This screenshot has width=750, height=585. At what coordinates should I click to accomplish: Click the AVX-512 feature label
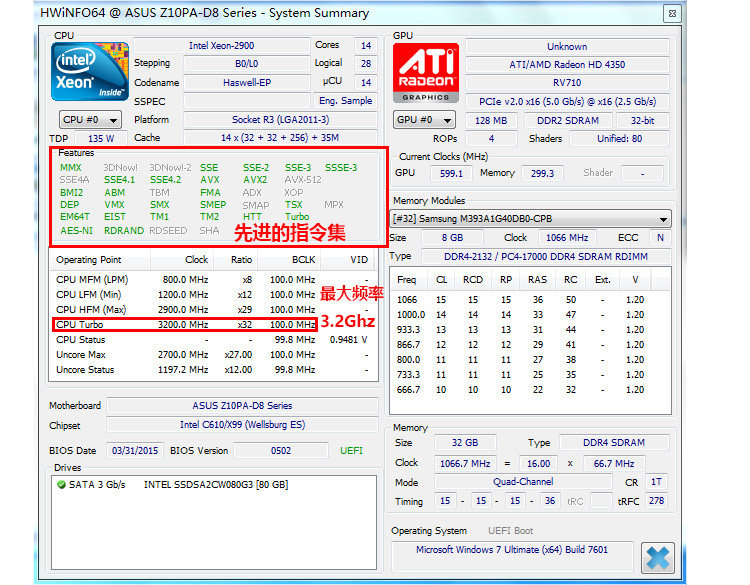[x=303, y=180]
